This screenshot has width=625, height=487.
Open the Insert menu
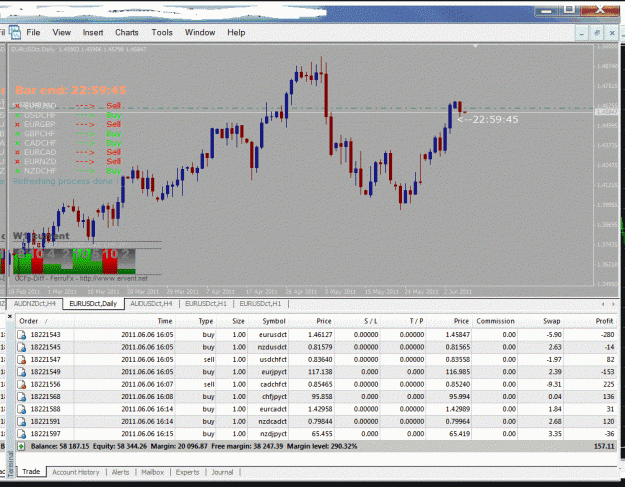[x=93, y=32]
